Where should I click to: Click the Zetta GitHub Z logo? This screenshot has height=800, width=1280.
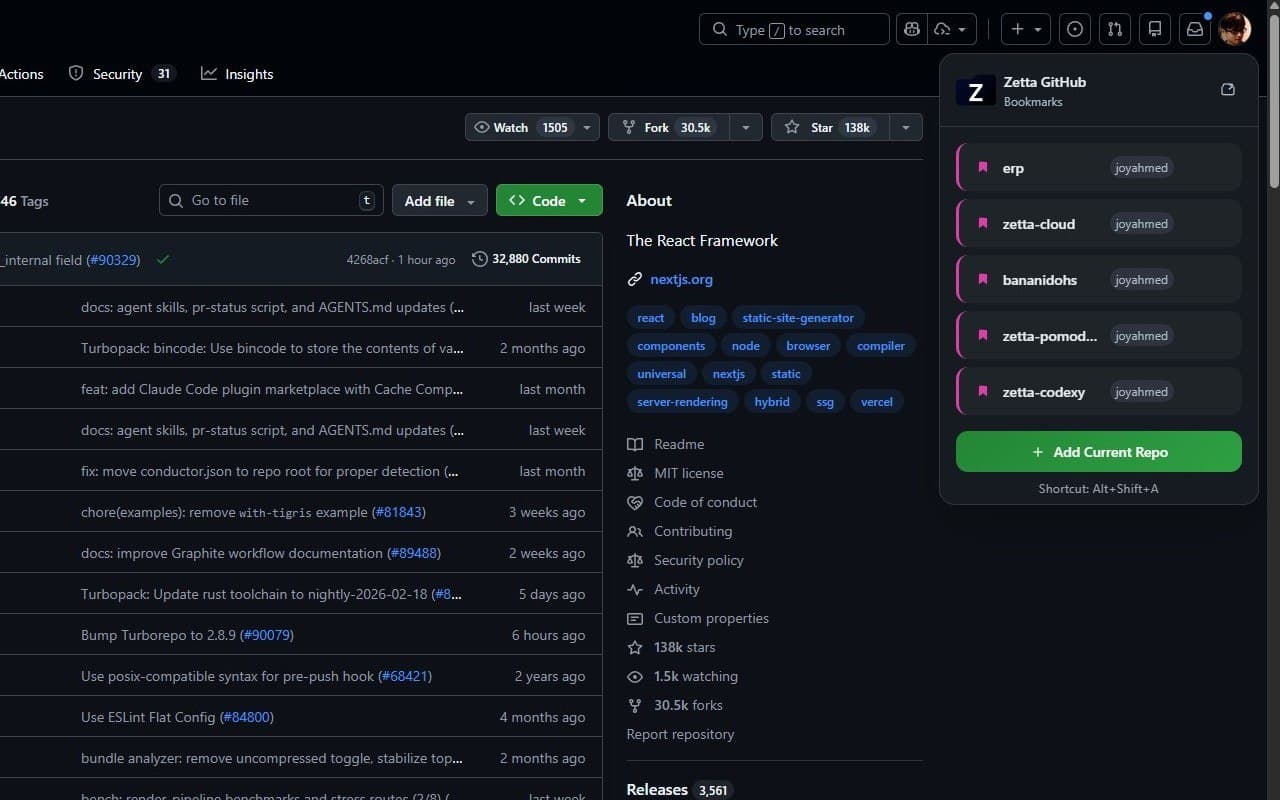point(976,92)
